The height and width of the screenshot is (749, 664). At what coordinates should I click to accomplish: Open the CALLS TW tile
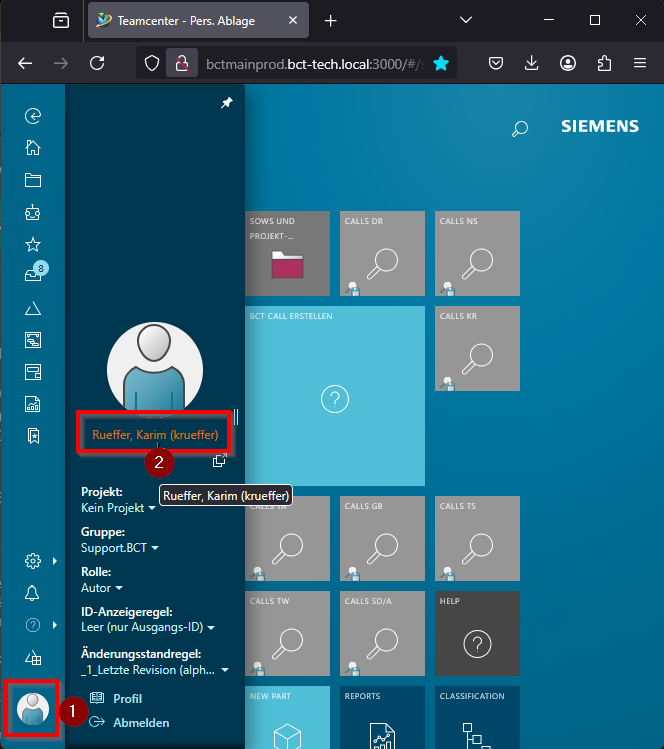click(x=287, y=633)
